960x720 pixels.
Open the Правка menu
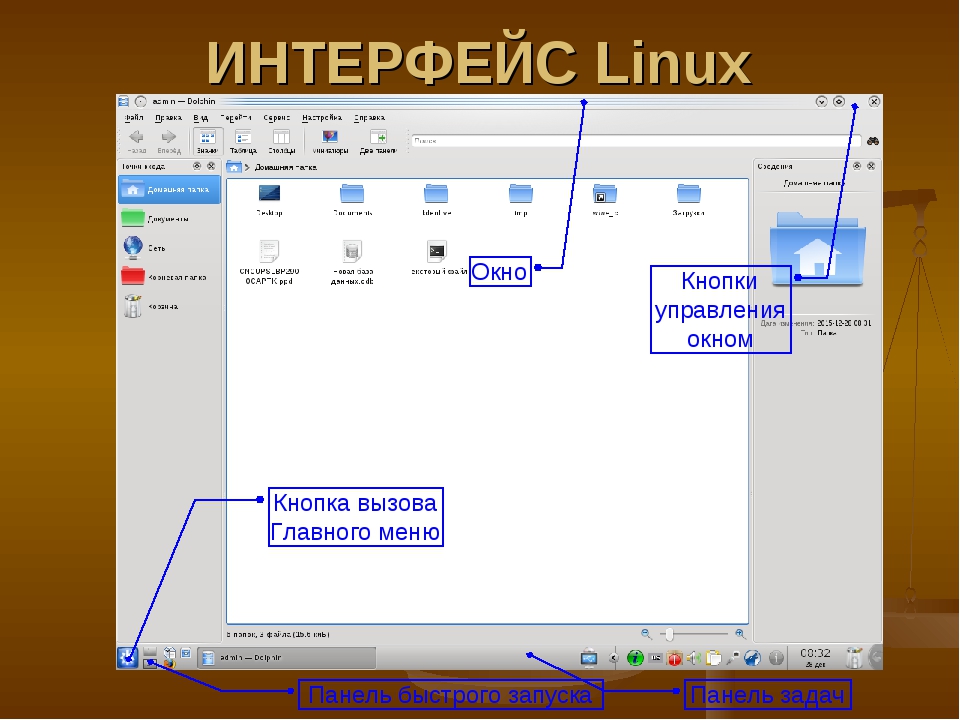(x=168, y=118)
